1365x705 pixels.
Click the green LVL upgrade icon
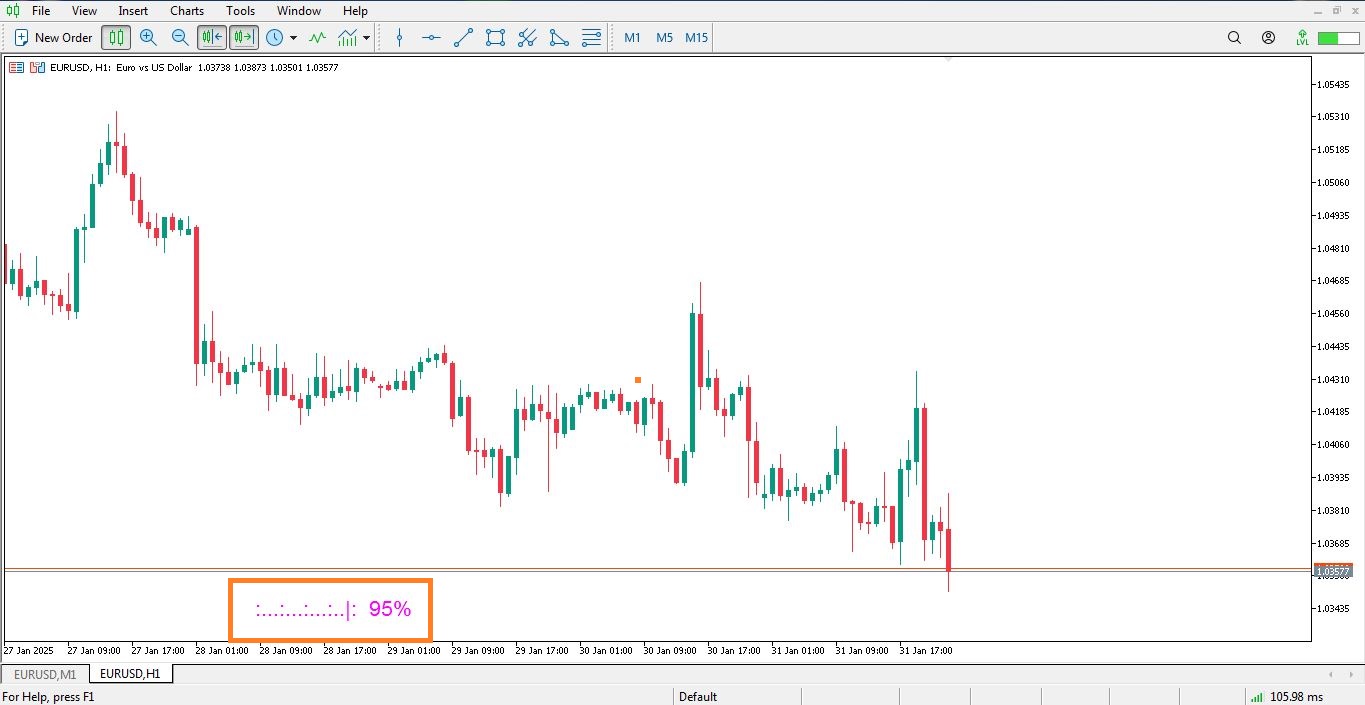click(1302, 38)
